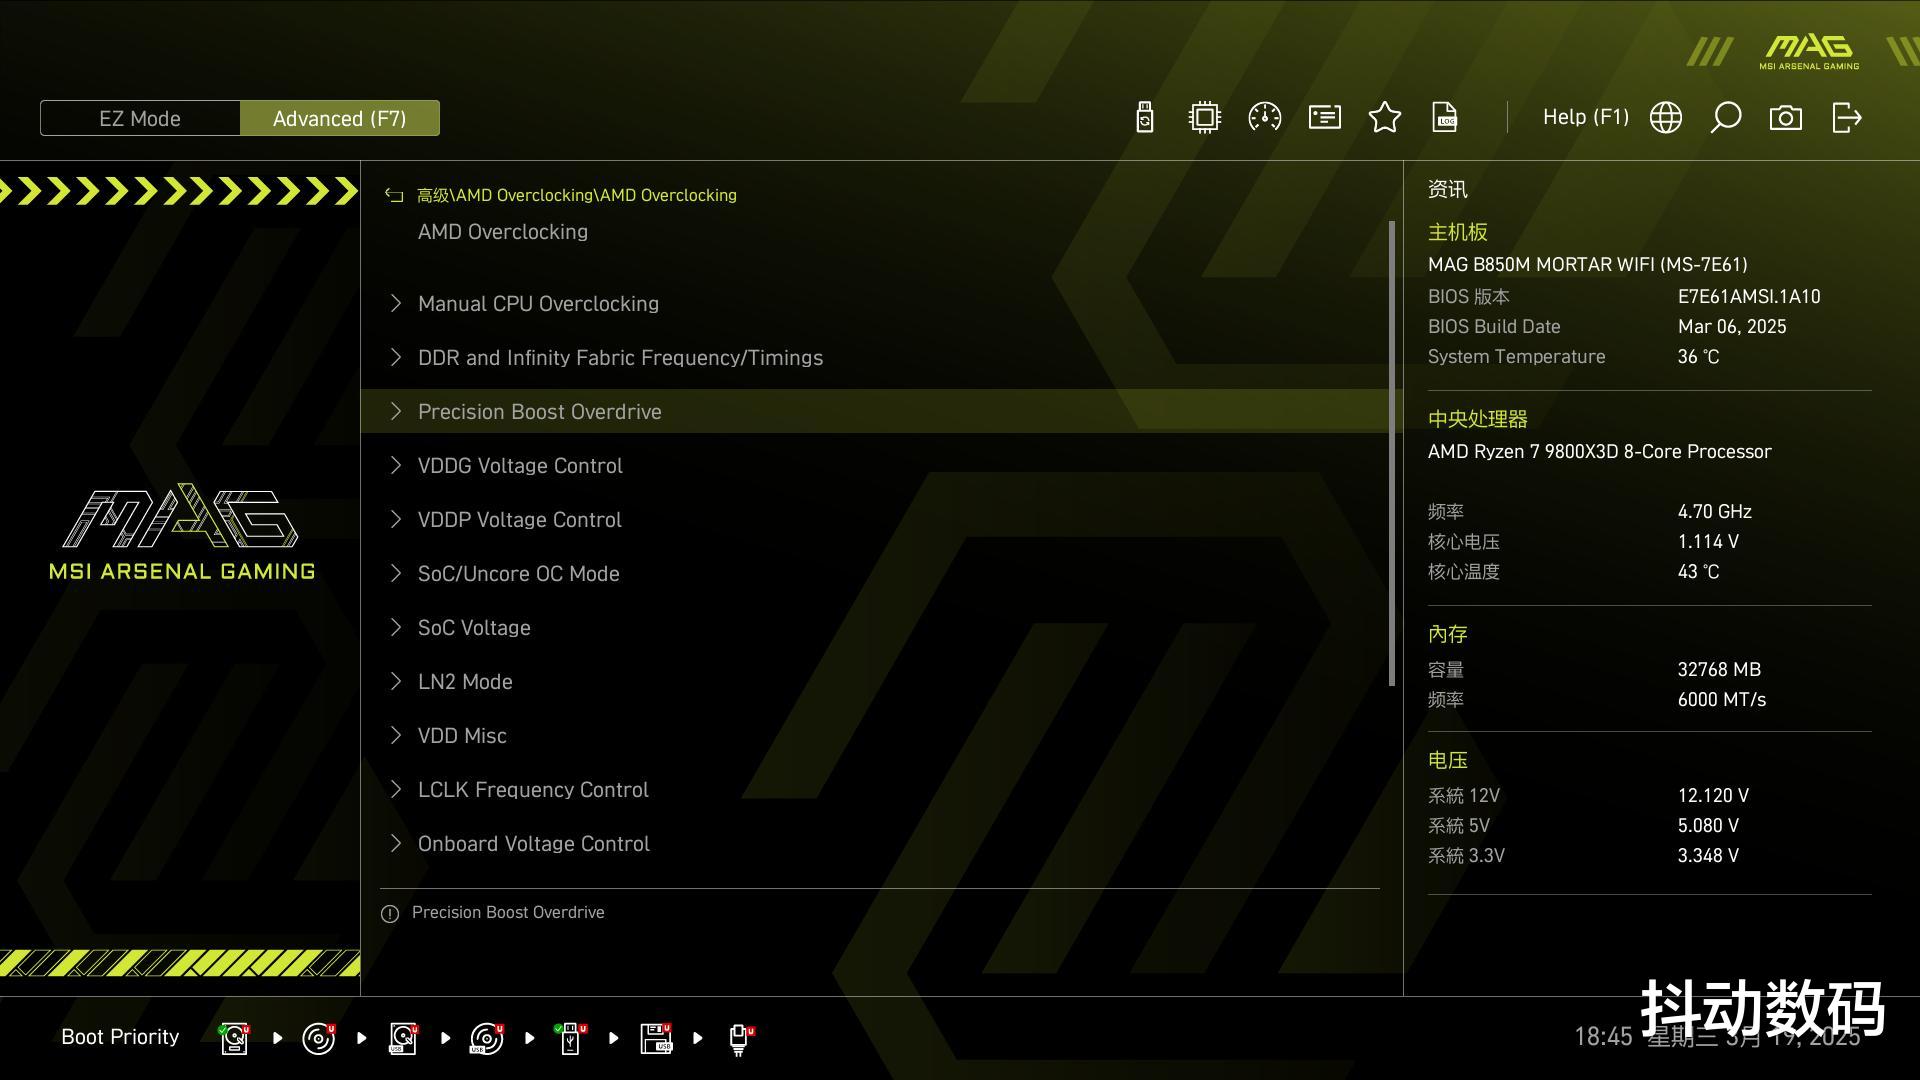Open language selection with the globe icon
This screenshot has height=1080, width=1920.
[x=1666, y=118]
